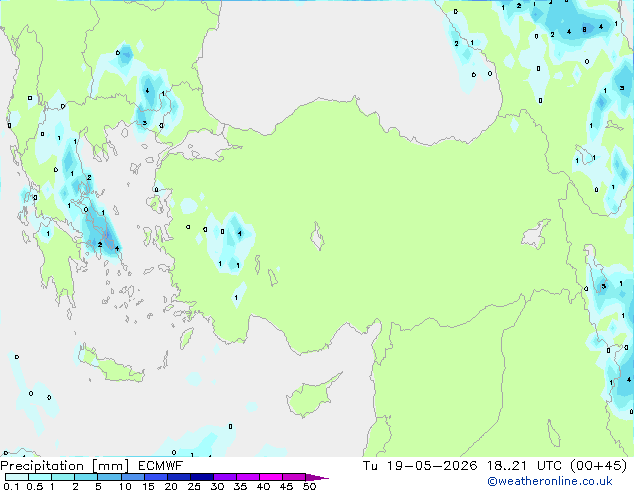Click the "ECMWF" model label
This screenshot has height=490, width=634.
(161, 466)
